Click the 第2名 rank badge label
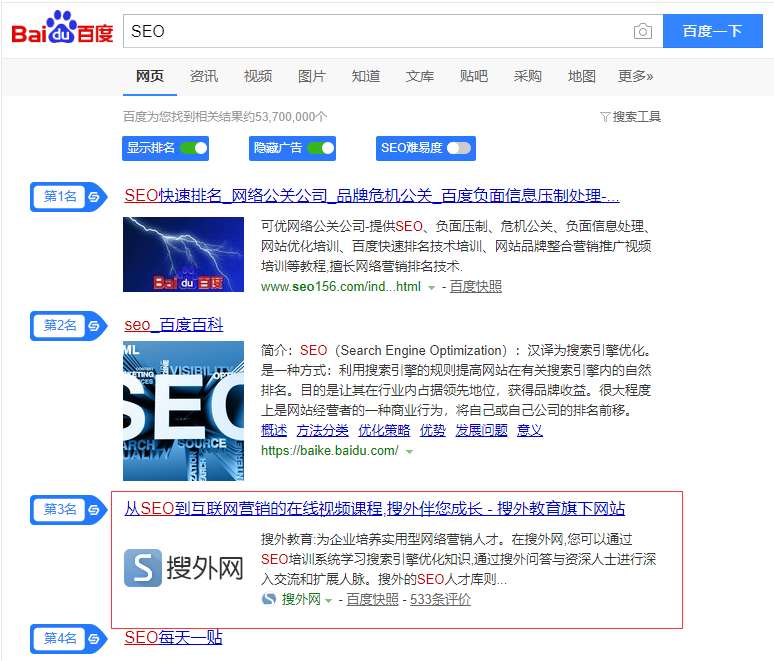This screenshot has width=774, height=661. tap(60, 325)
